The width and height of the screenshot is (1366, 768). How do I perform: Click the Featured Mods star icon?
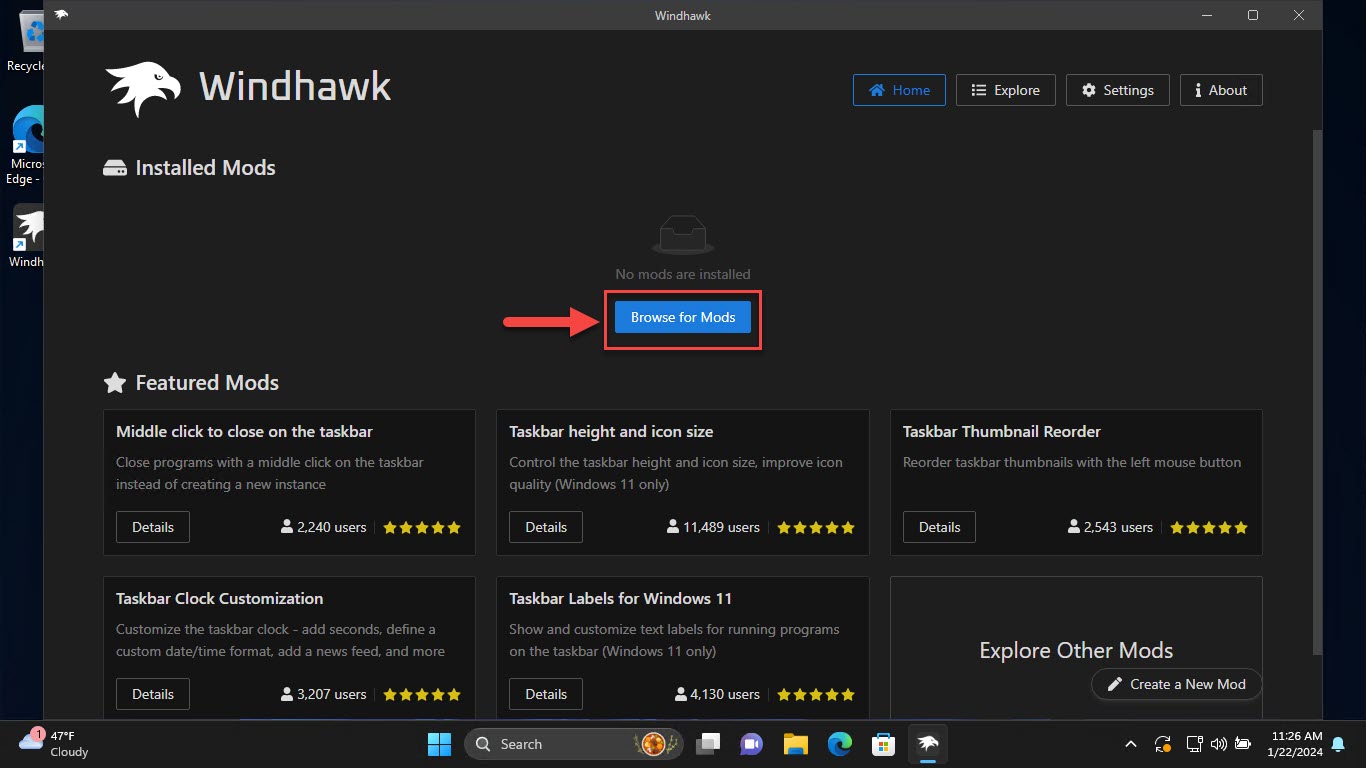115,383
